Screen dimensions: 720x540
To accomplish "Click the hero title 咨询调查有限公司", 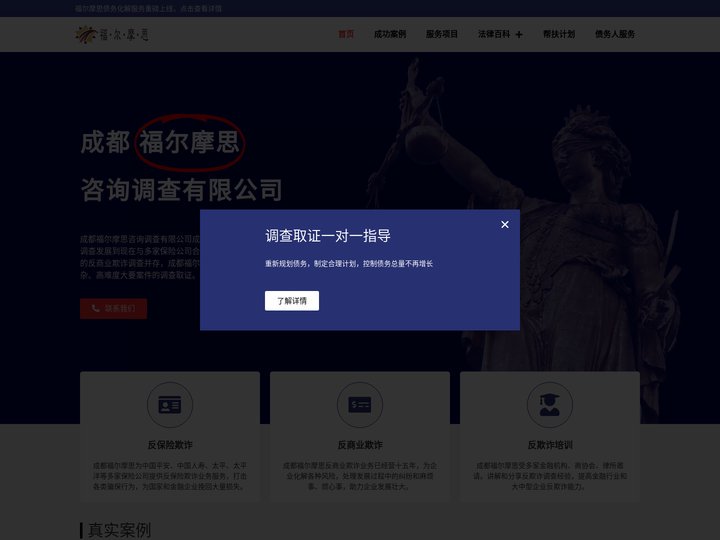I will (x=181, y=190).
